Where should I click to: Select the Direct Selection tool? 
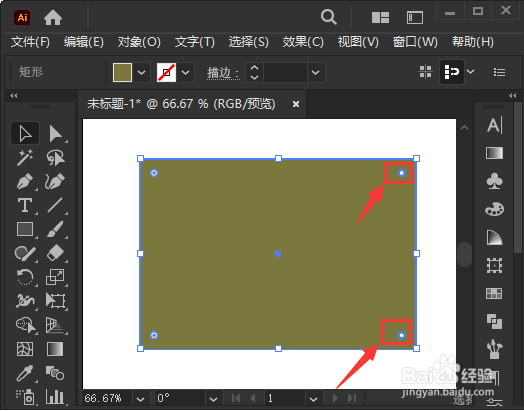[x=55, y=134]
